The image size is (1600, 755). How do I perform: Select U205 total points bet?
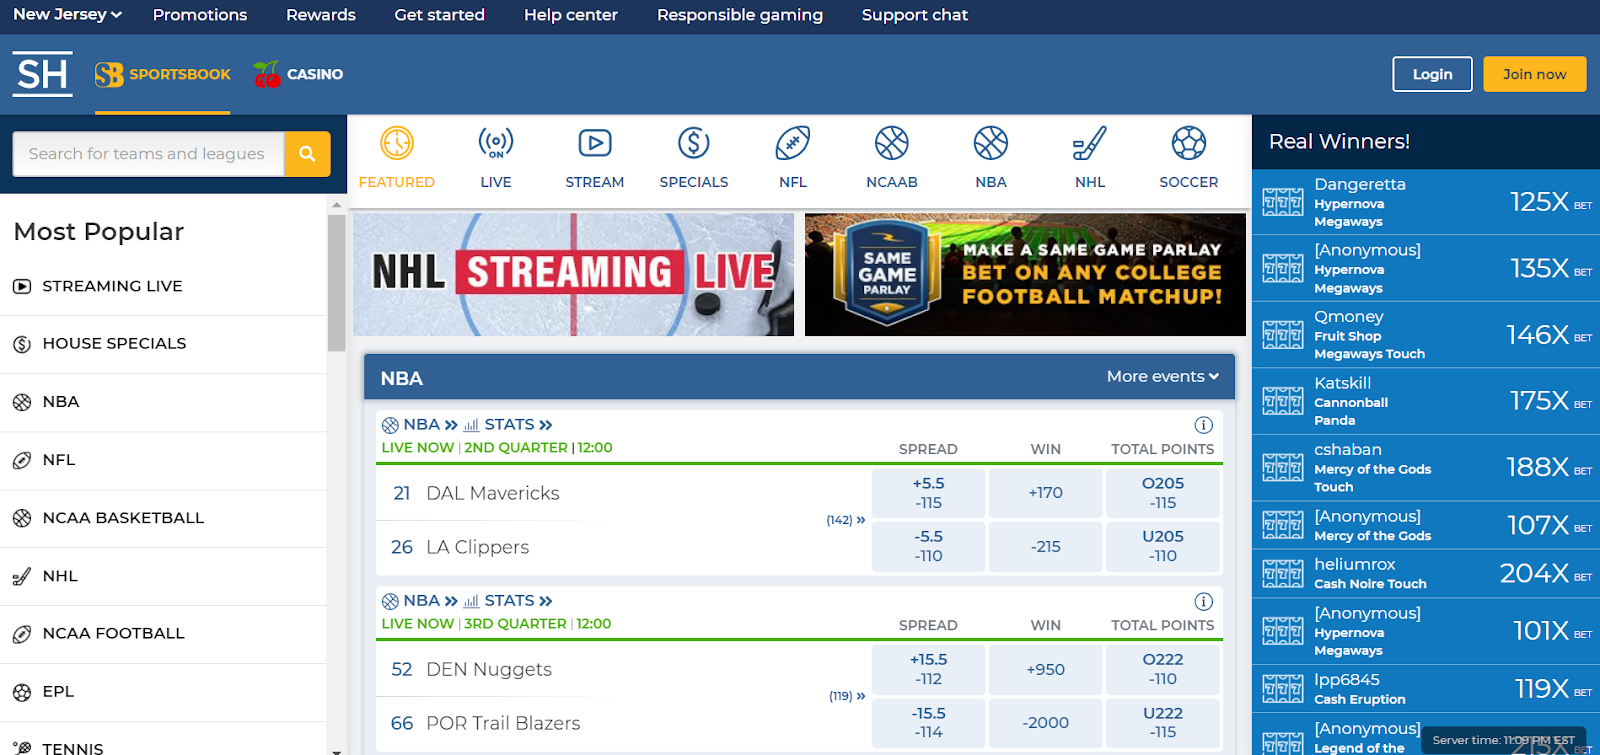click(x=1163, y=547)
